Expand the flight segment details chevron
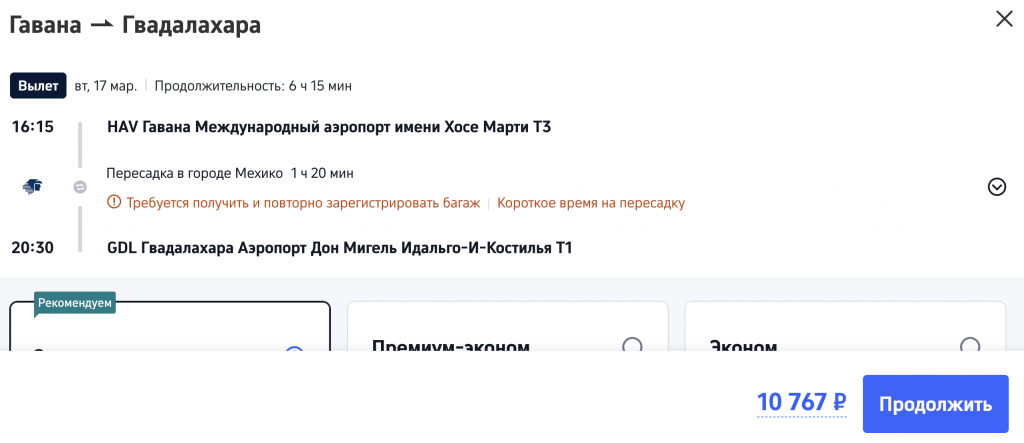 coord(996,187)
